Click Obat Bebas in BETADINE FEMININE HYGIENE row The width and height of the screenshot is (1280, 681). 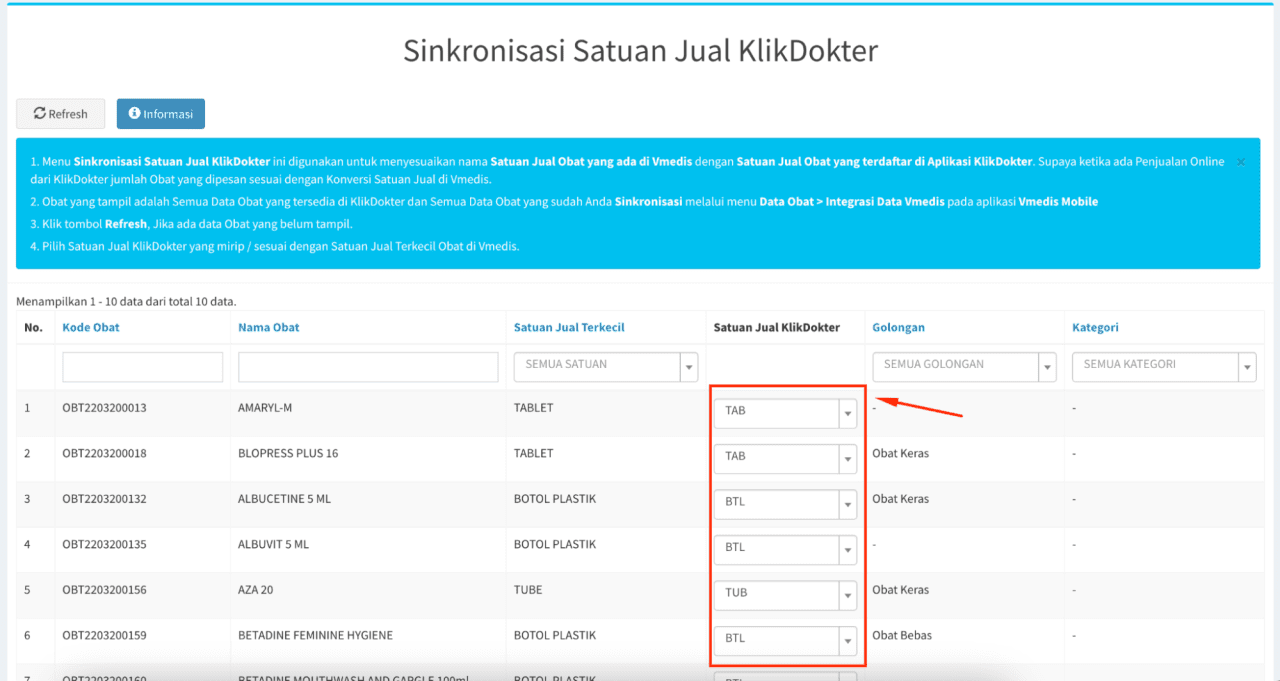tap(901, 635)
